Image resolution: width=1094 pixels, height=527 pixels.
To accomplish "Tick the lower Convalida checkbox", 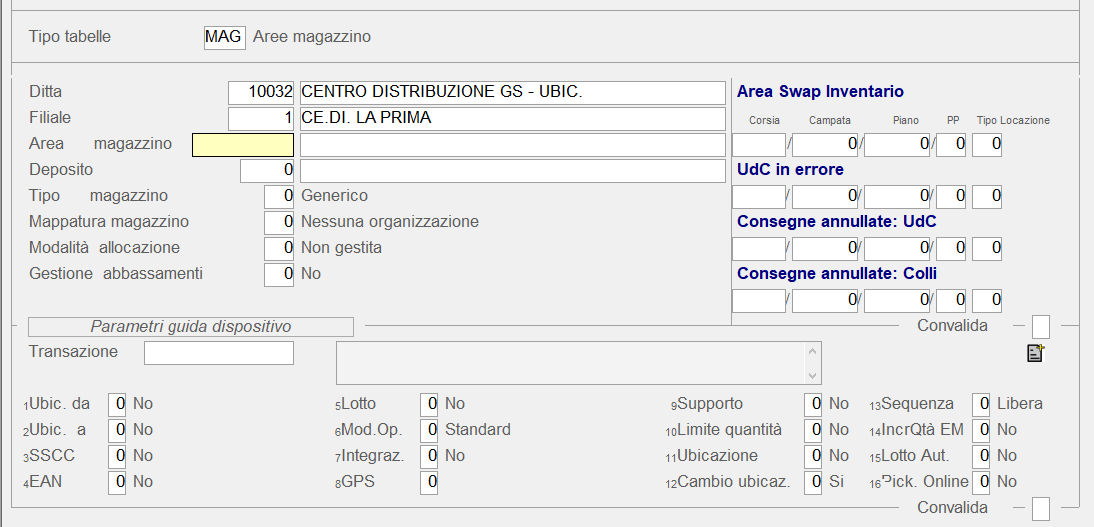I will pos(1040,509).
